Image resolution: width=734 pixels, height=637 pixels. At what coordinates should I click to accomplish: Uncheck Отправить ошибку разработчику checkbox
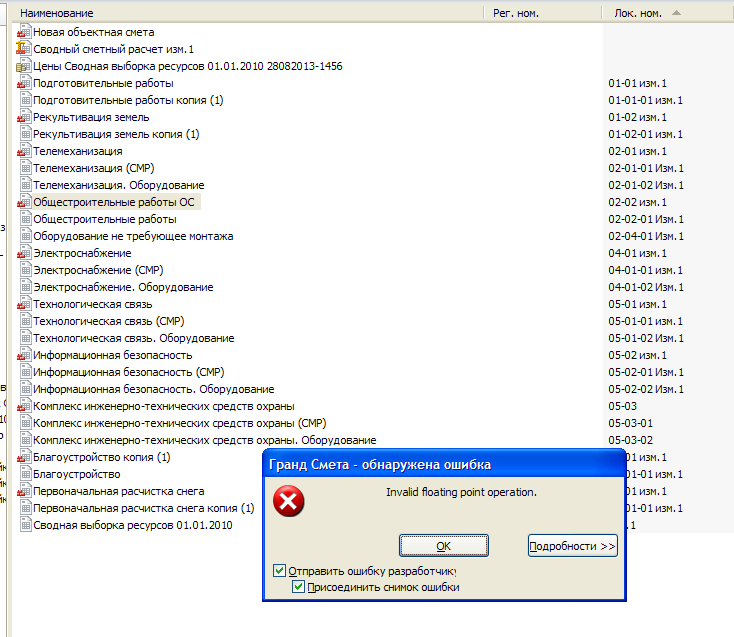coord(279,571)
